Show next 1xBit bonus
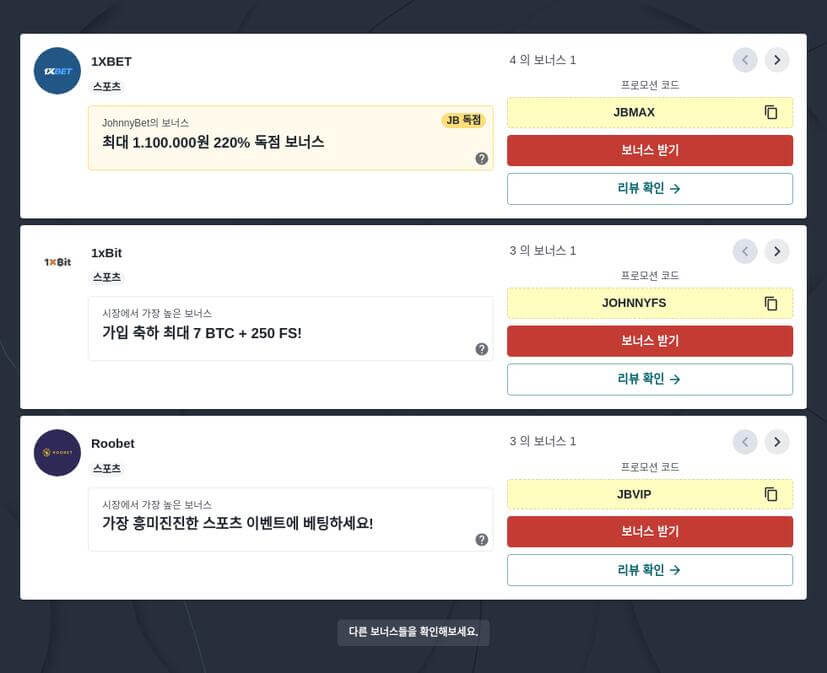Viewport: 827px width, 673px height. coord(777,251)
